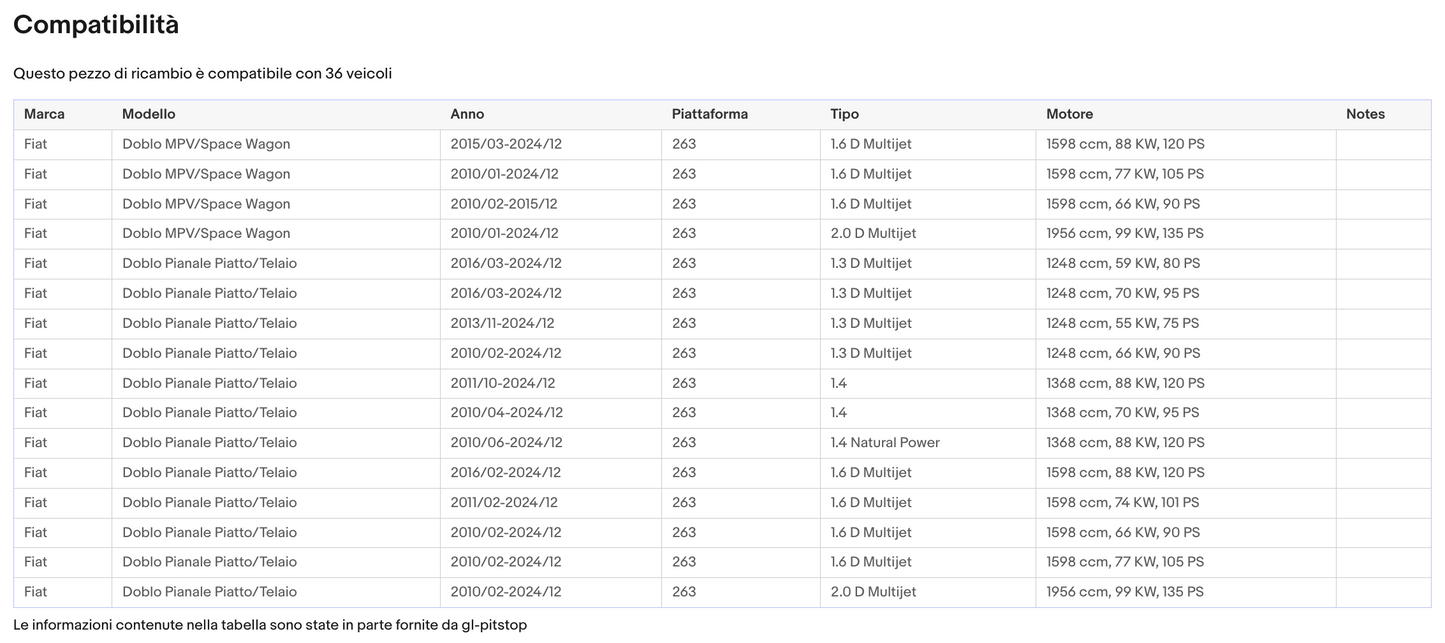The height and width of the screenshot is (643, 1445).
Task: Select the Motore column header
Action: pos(1069,114)
